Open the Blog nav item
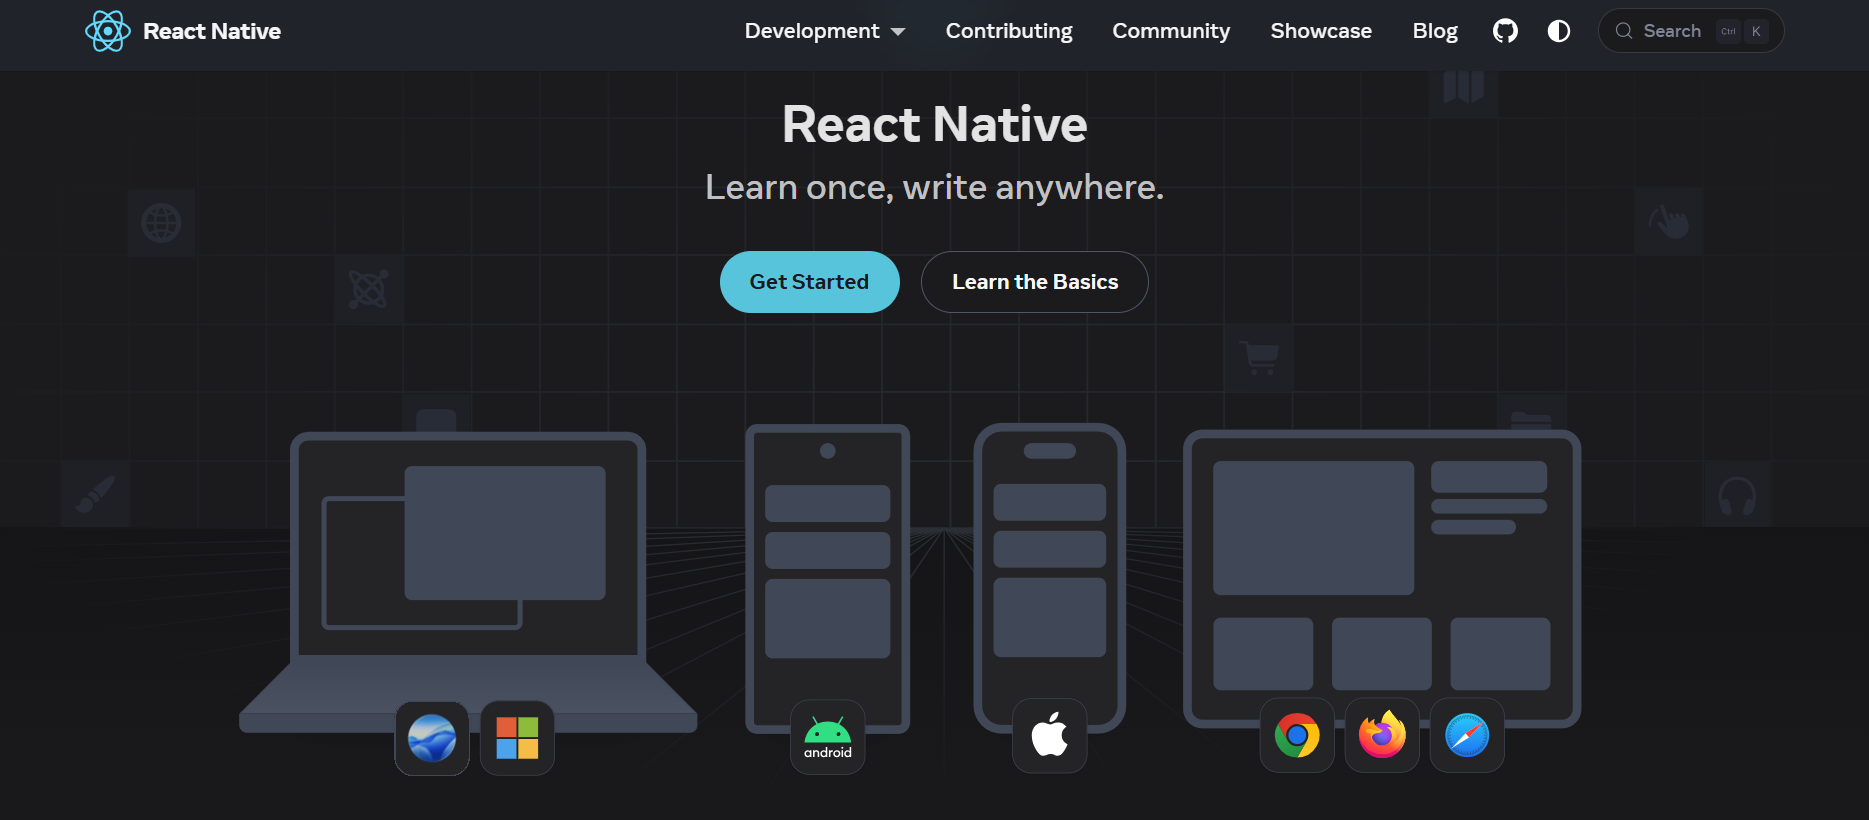The width and height of the screenshot is (1869, 820). pos(1435,31)
